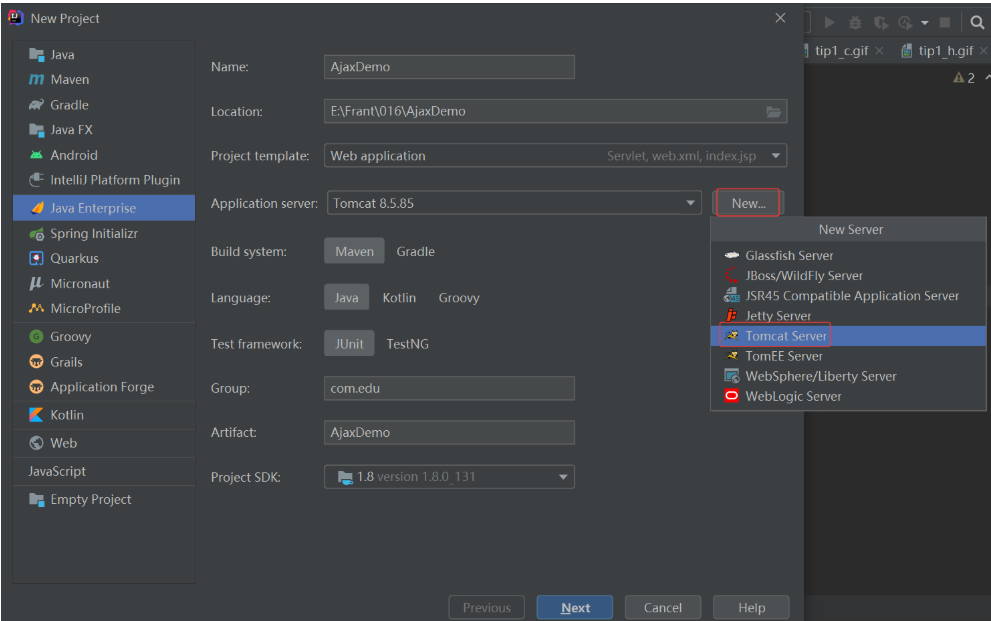
Task: Select Java Enterprise project type
Action: point(104,208)
